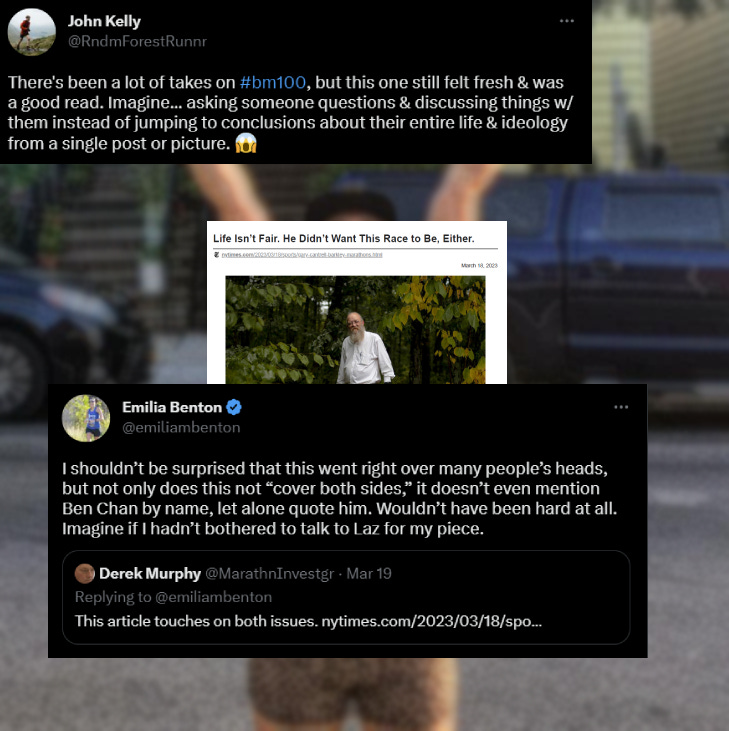Image resolution: width=729 pixels, height=731 pixels.
Task: Click the screaming face emoji
Action: click(x=246, y=143)
